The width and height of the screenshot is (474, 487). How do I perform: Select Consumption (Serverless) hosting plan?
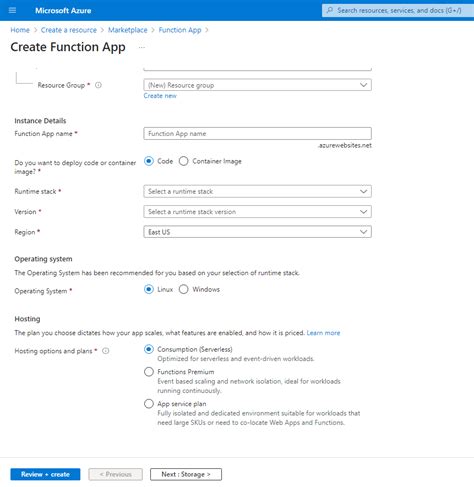click(149, 349)
